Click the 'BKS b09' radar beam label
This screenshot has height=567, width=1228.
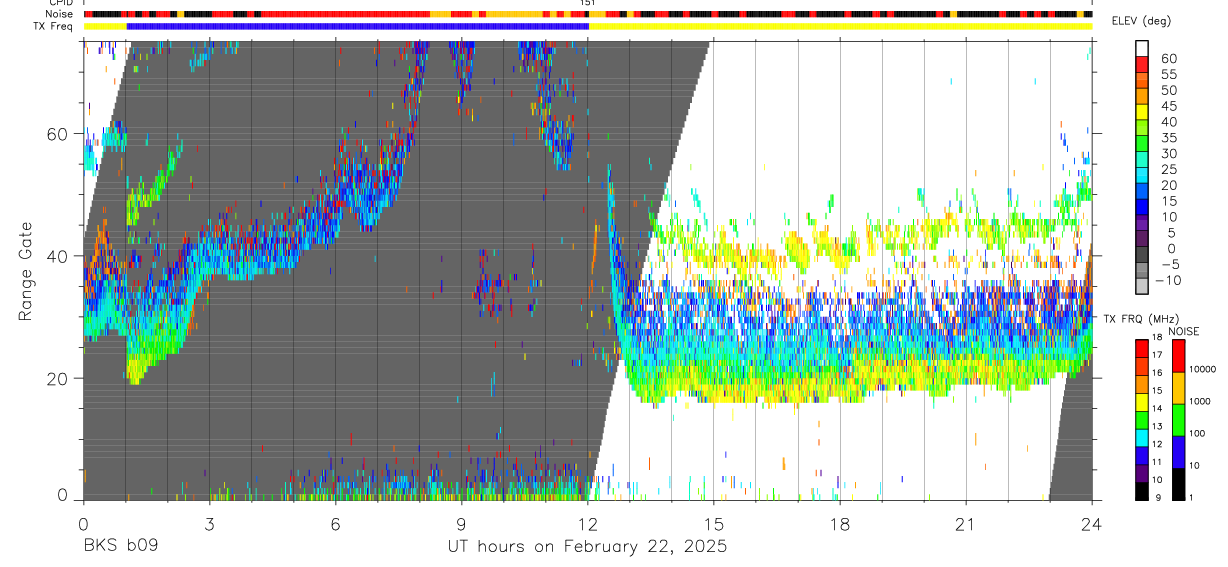(120, 547)
